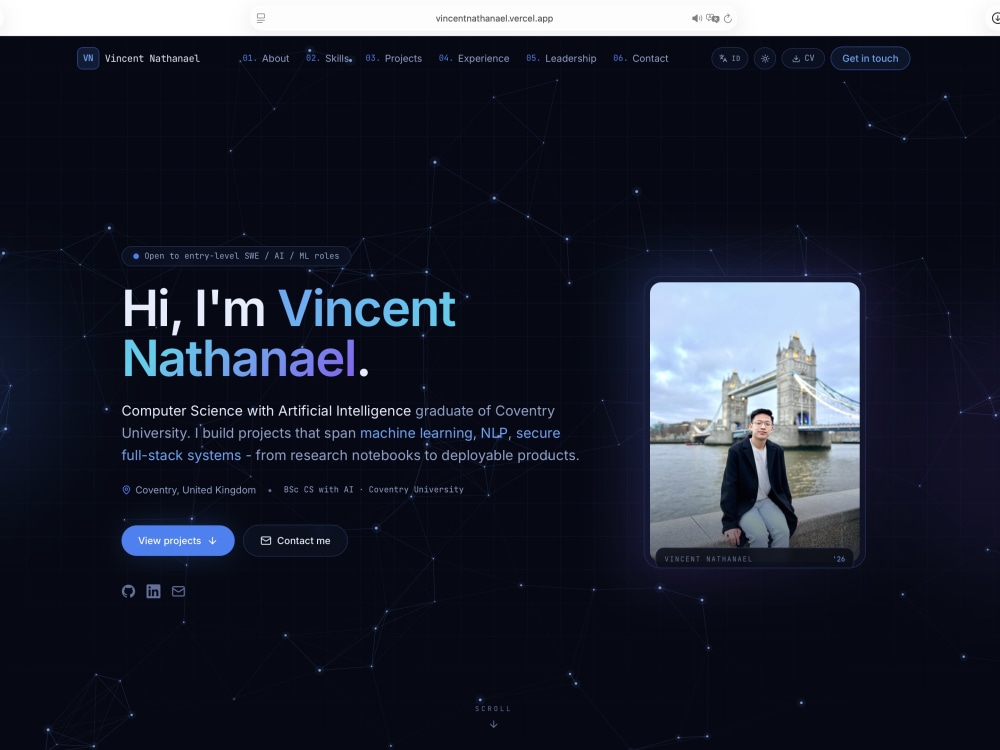Click the email envelope social icon
The image size is (1000, 750).
[179, 591]
